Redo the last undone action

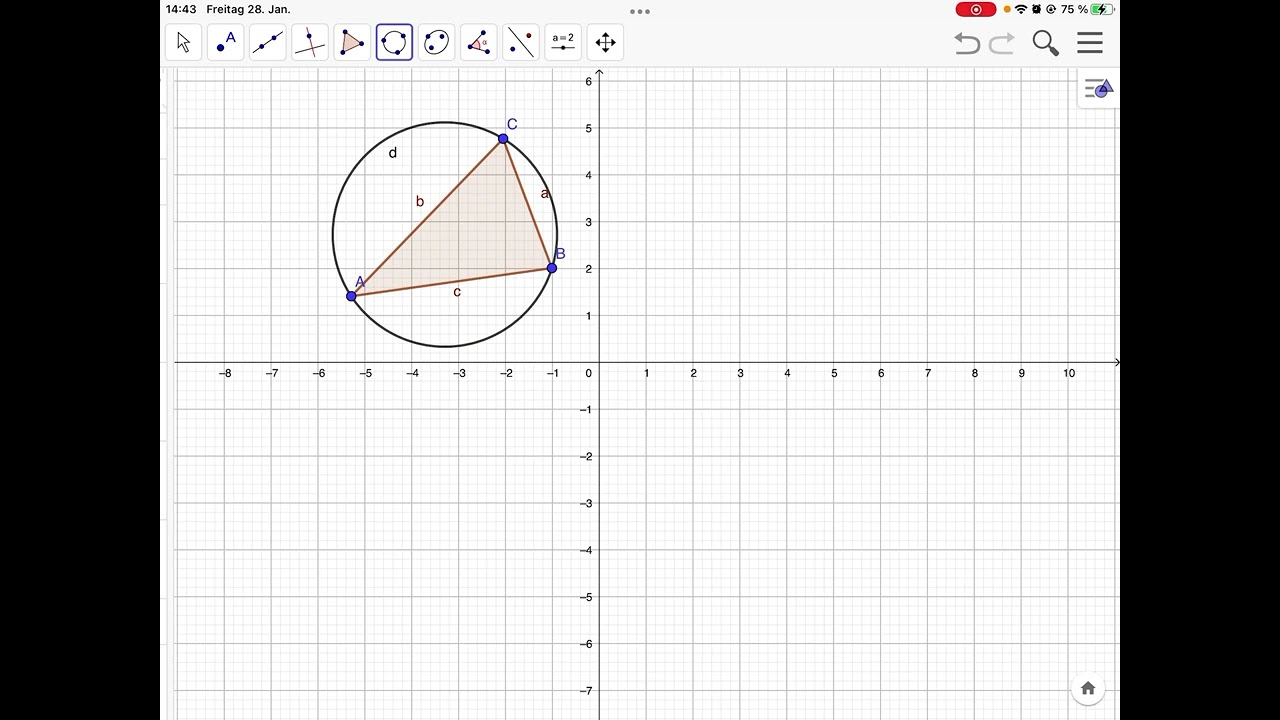tap(1002, 43)
